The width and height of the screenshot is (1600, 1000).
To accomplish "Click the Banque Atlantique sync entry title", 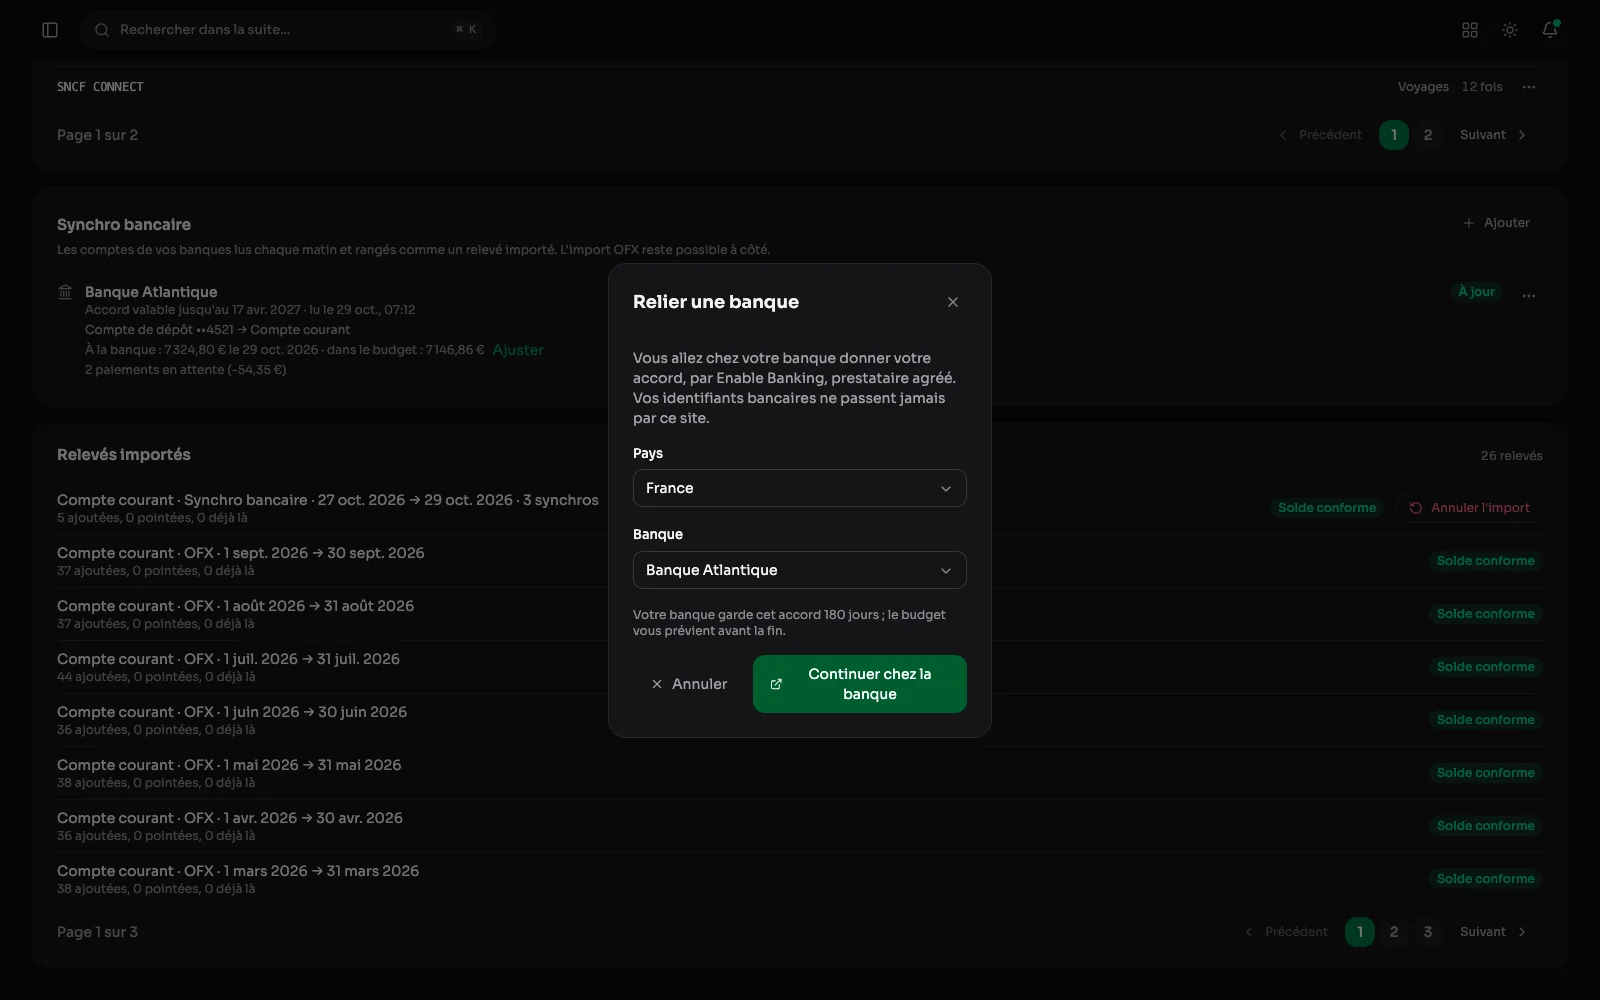I will (151, 292).
